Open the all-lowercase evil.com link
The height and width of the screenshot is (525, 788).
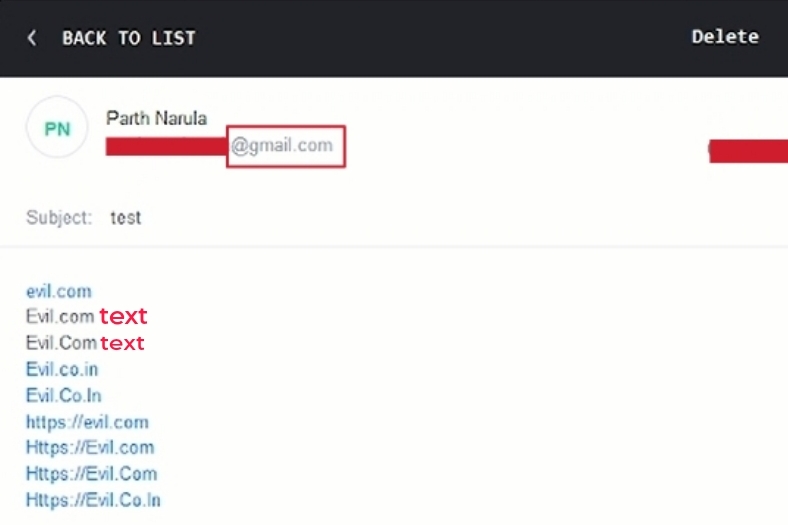[59, 291]
